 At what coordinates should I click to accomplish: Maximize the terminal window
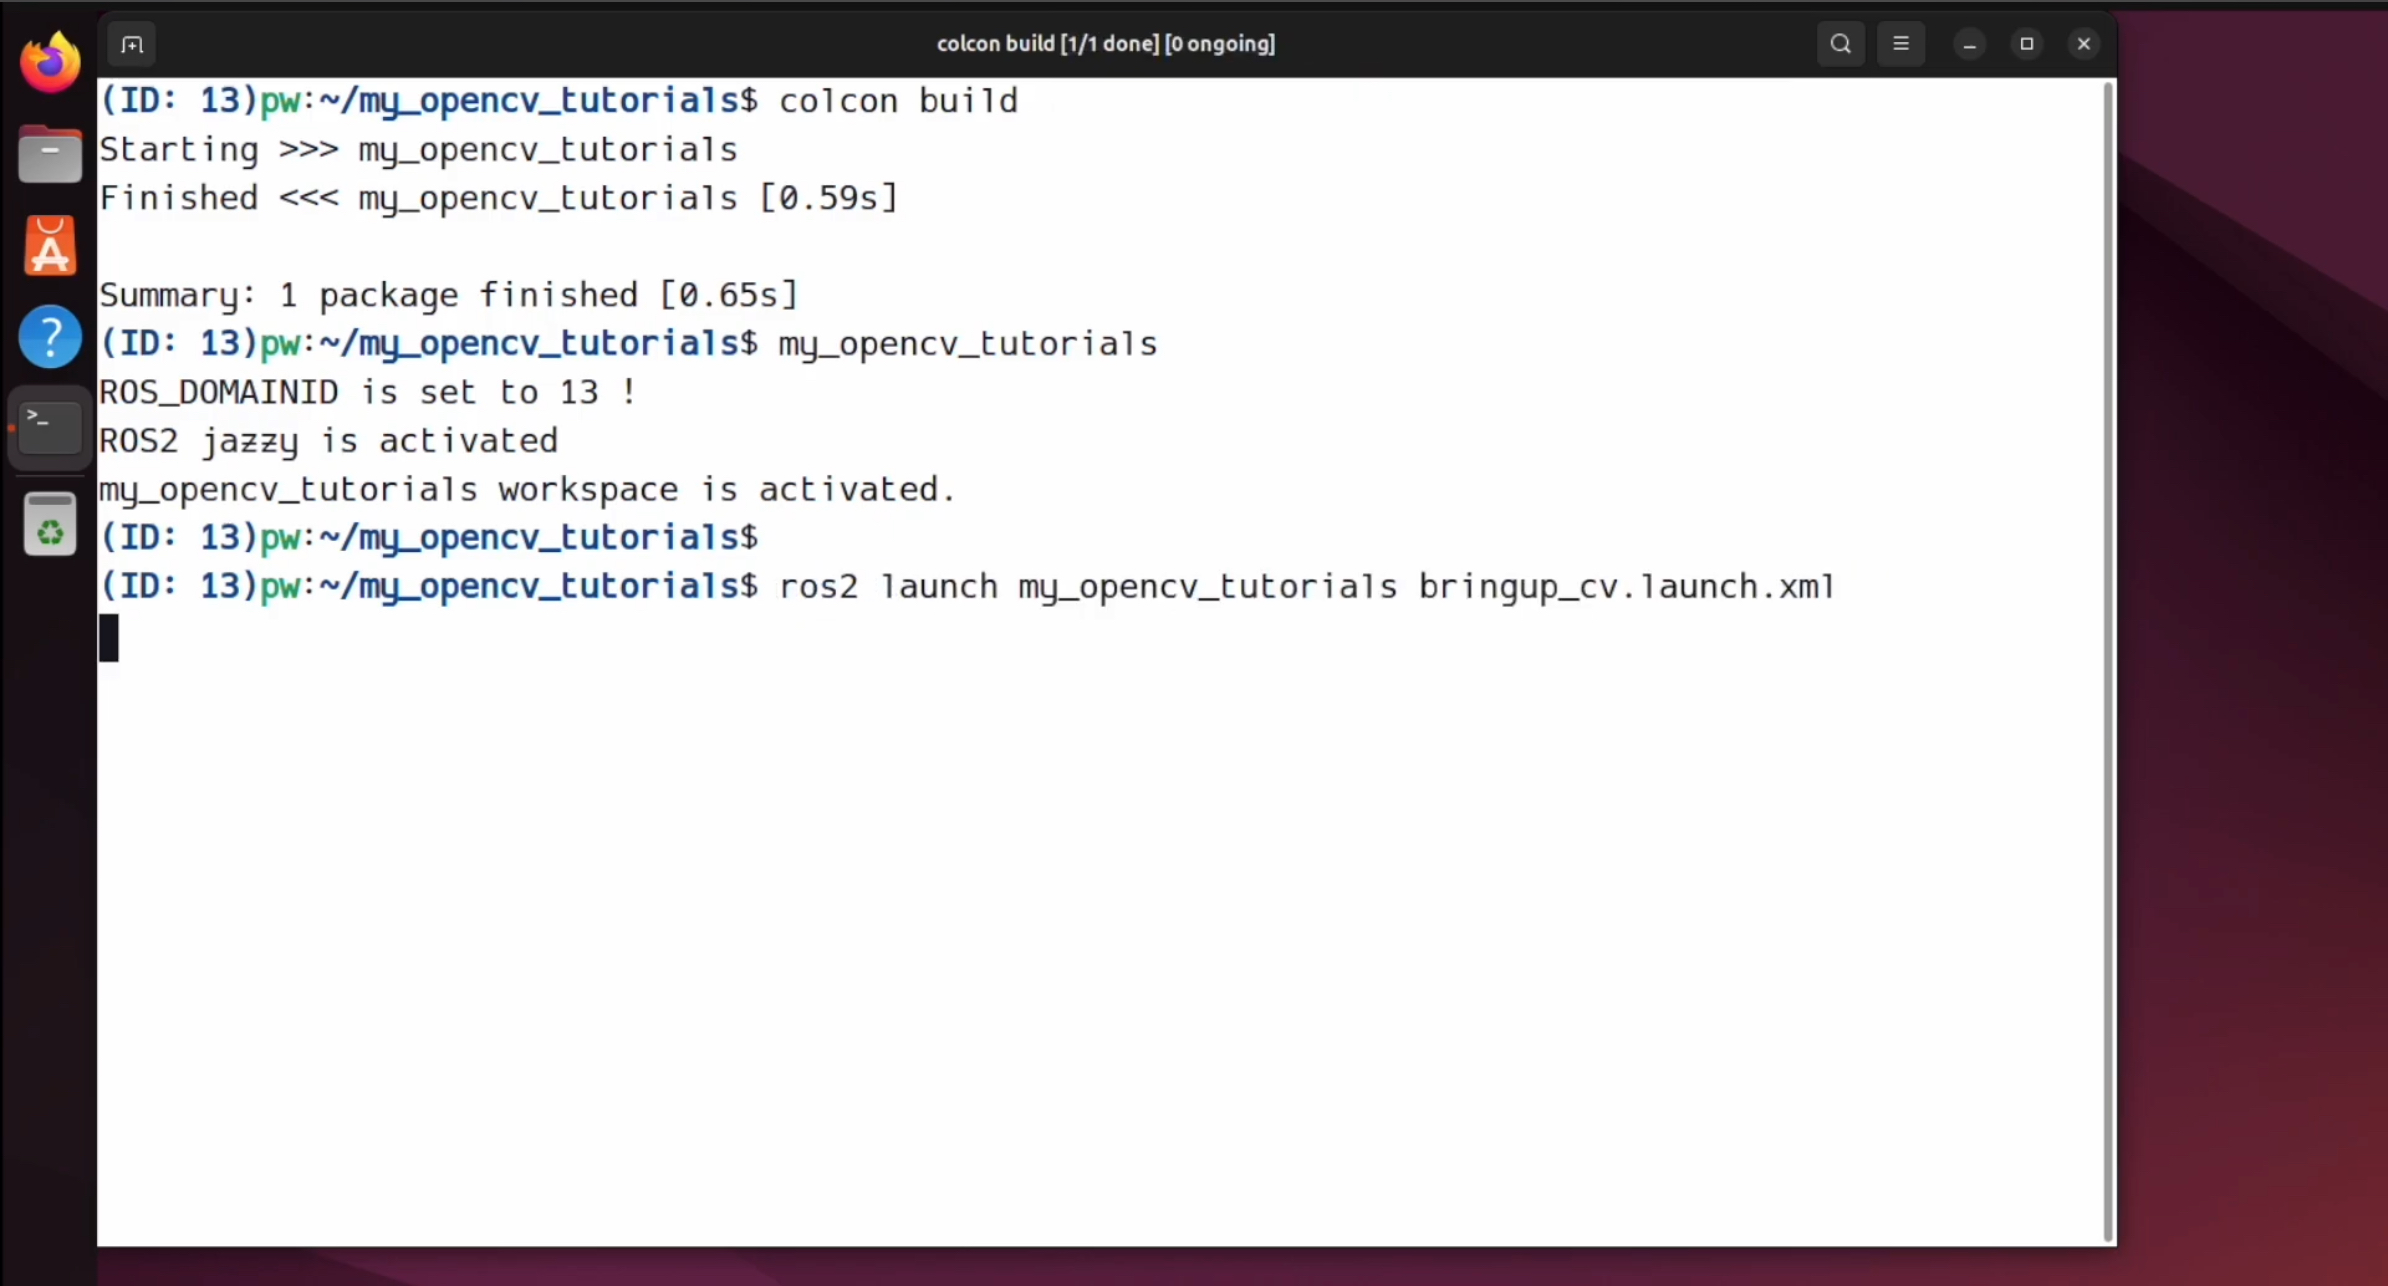(x=2027, y=44)
